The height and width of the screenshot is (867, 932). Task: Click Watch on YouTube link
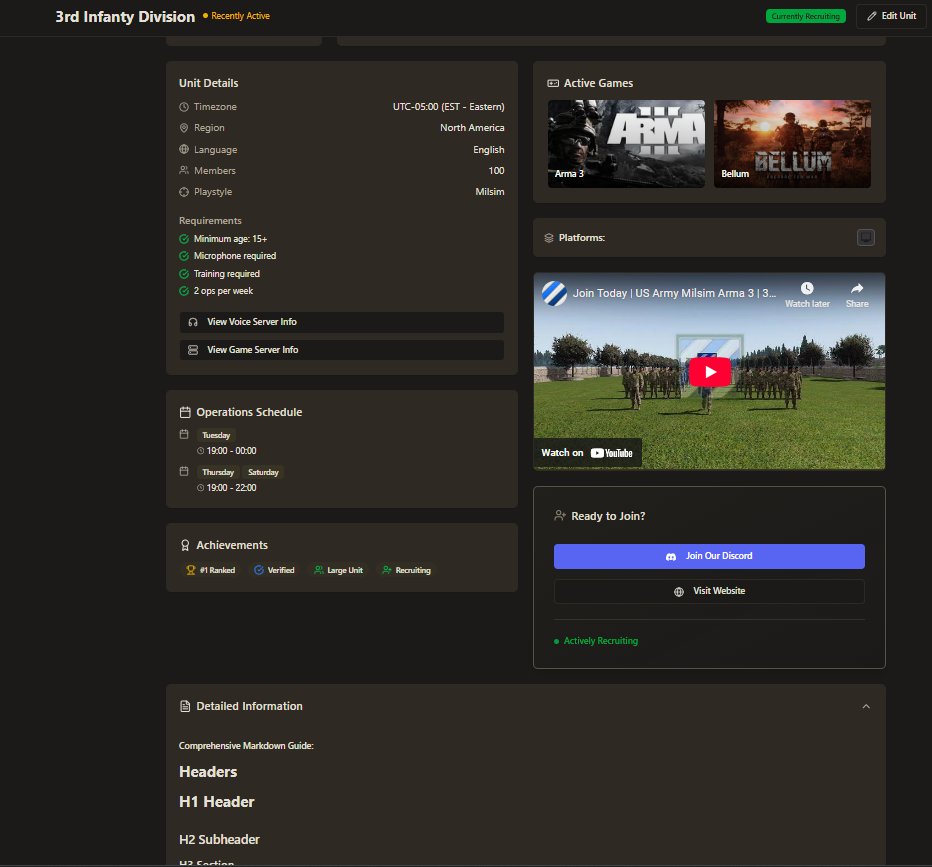(x=587, y=453)
